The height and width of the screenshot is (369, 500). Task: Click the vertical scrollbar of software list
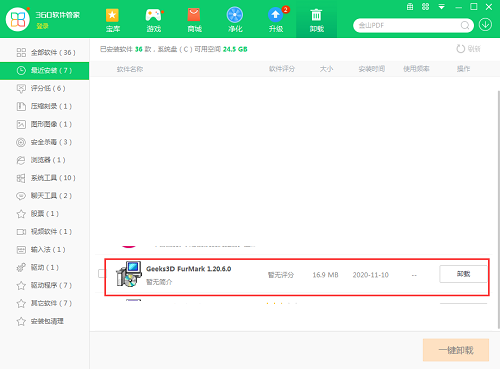tap(499, 209)
